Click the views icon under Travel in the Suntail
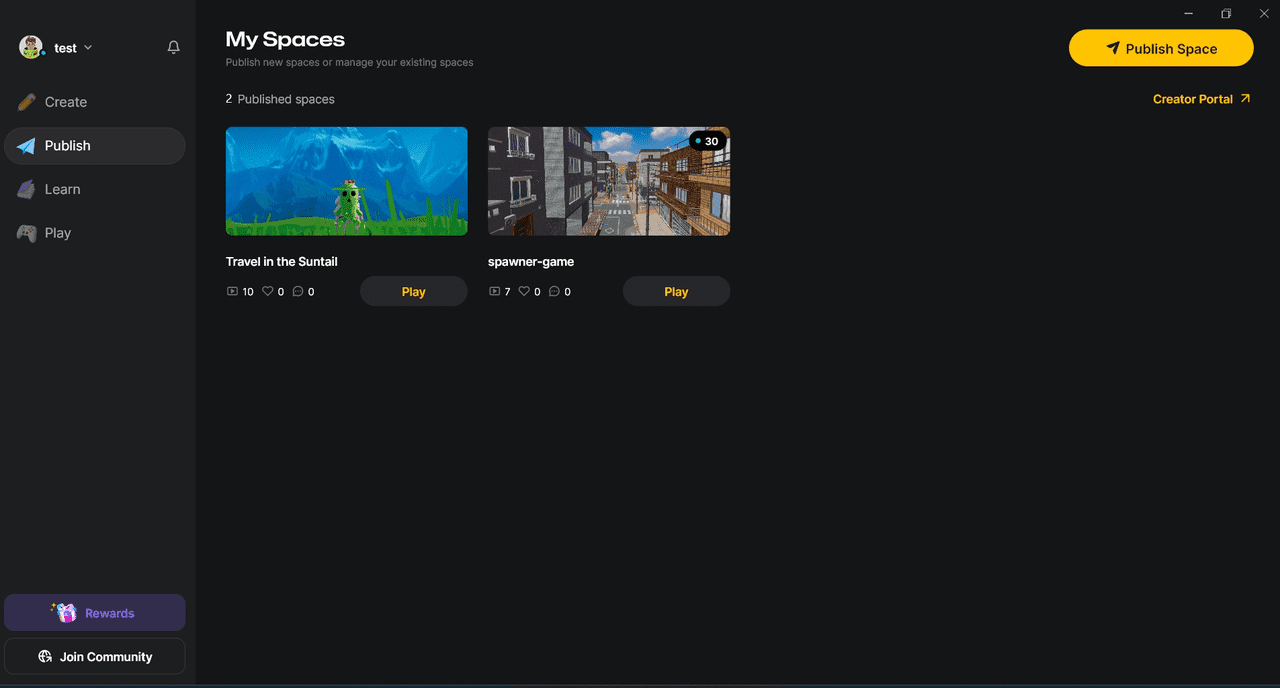Screen dimensions: 1280x688 click(x=231, y=291)
